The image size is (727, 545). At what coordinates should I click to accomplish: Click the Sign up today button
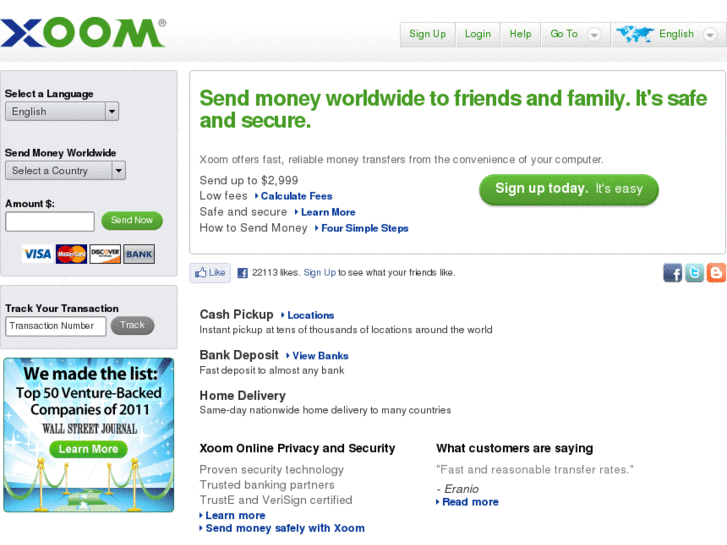[x=568, y=189]
